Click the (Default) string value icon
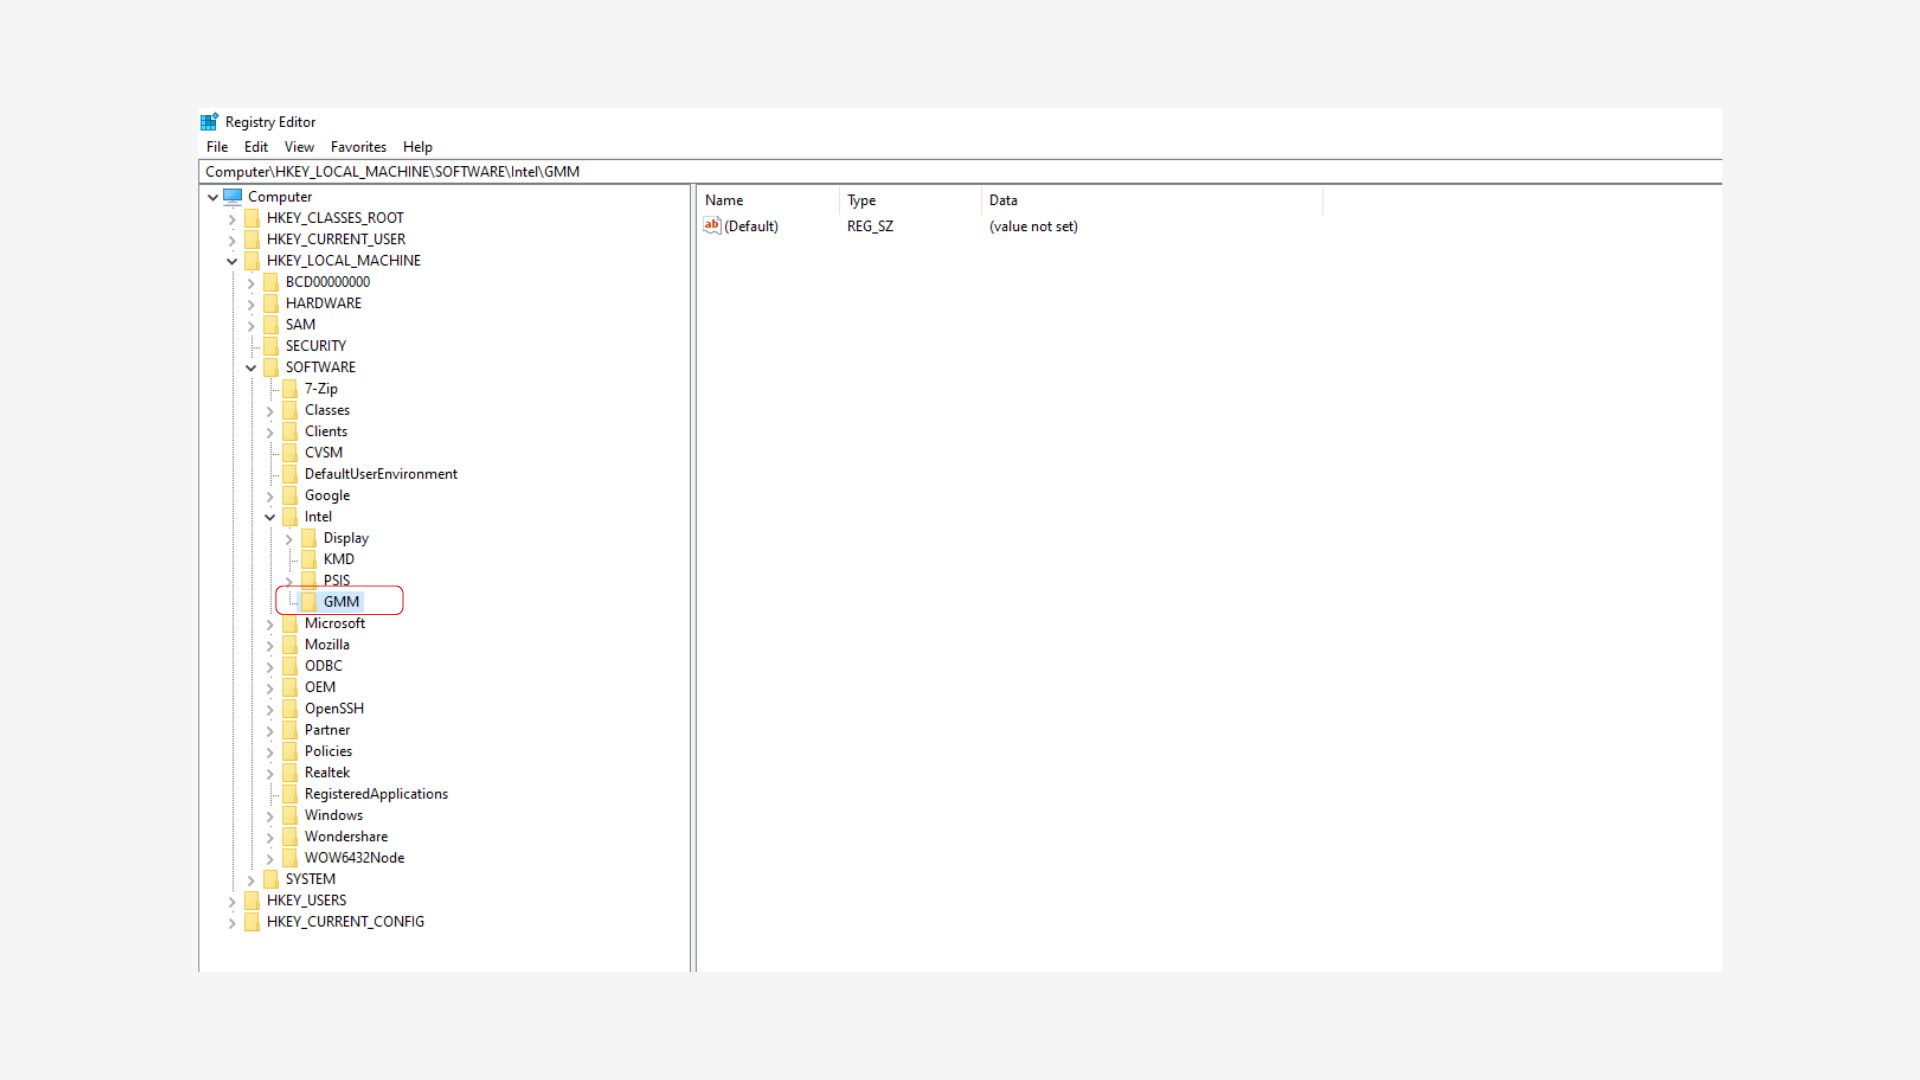The image size is (1920, 1080). pyautogui.click(x=712, y=226)
